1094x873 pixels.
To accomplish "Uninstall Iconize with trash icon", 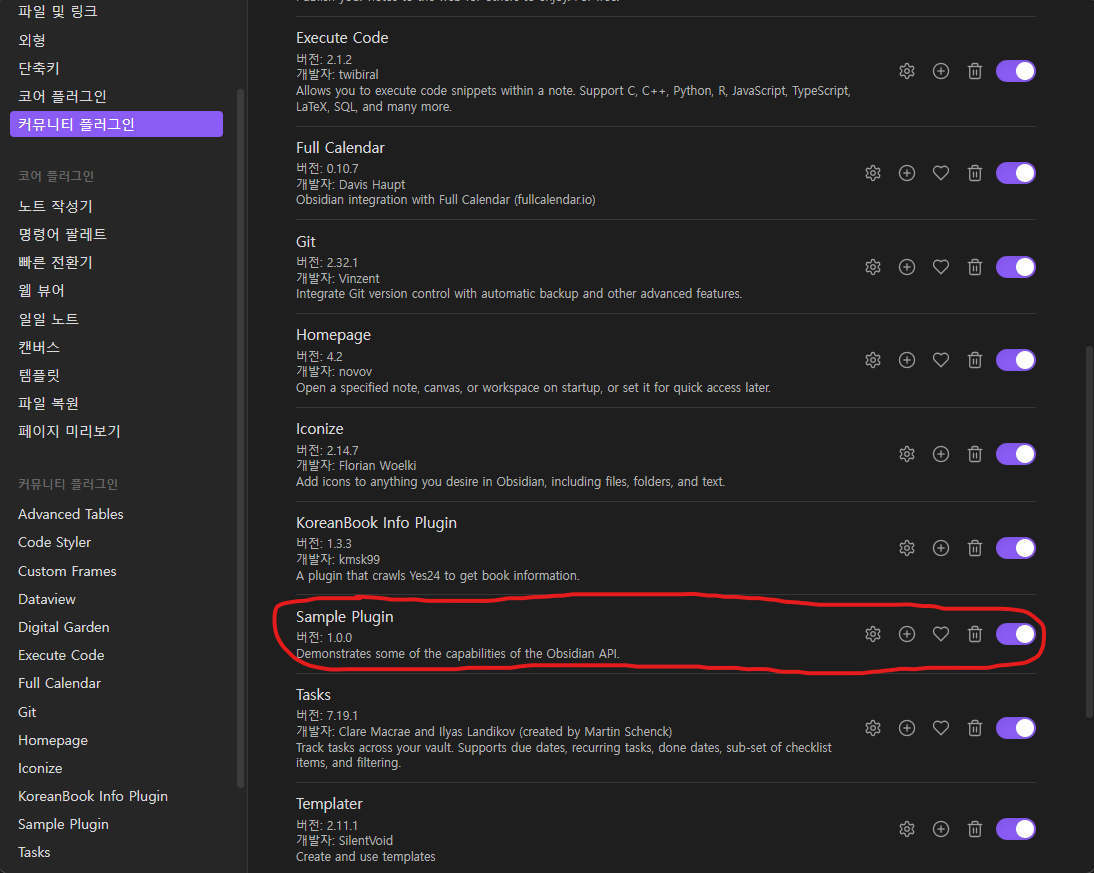I will click(975, 454).
